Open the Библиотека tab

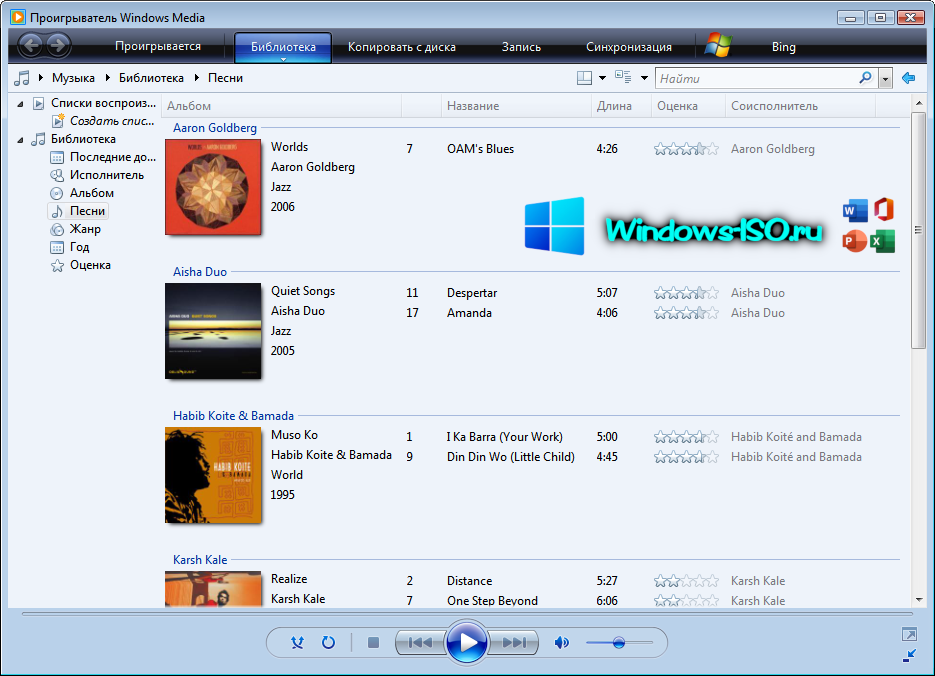(x=283, y=46)
